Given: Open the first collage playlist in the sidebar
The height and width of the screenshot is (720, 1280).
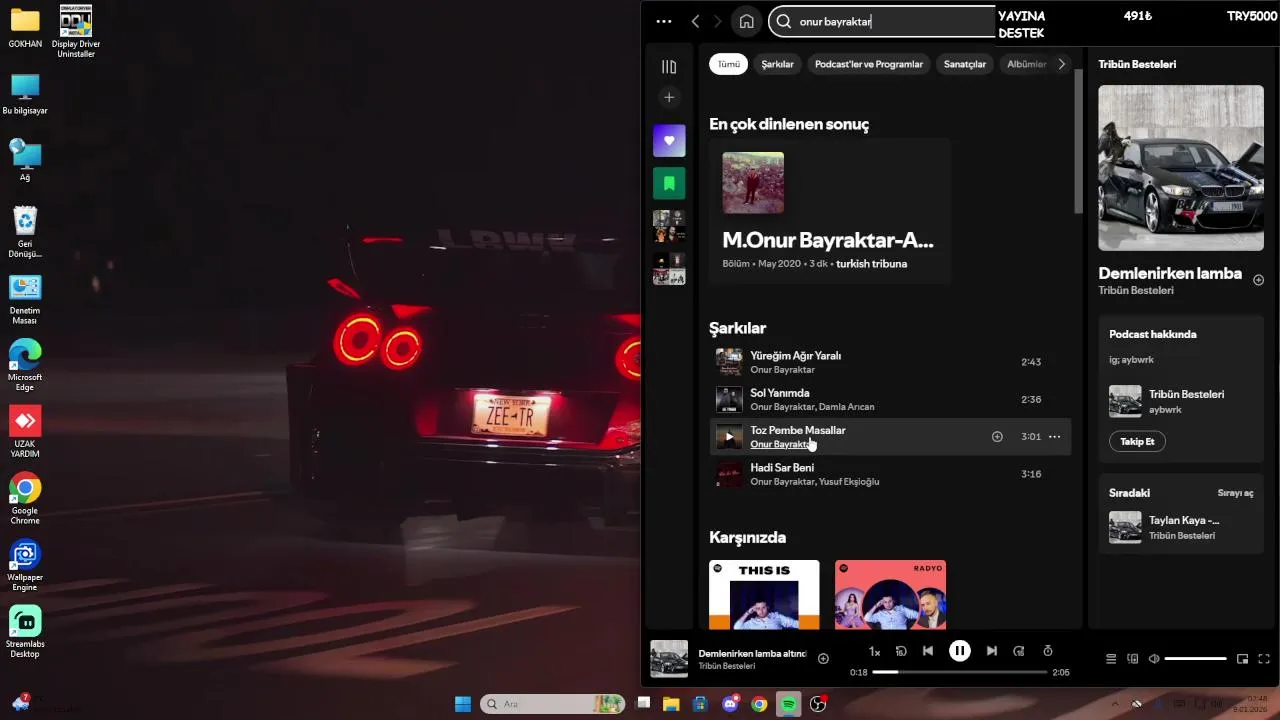Looking at the screenshot, I should (x=669, y=226).
